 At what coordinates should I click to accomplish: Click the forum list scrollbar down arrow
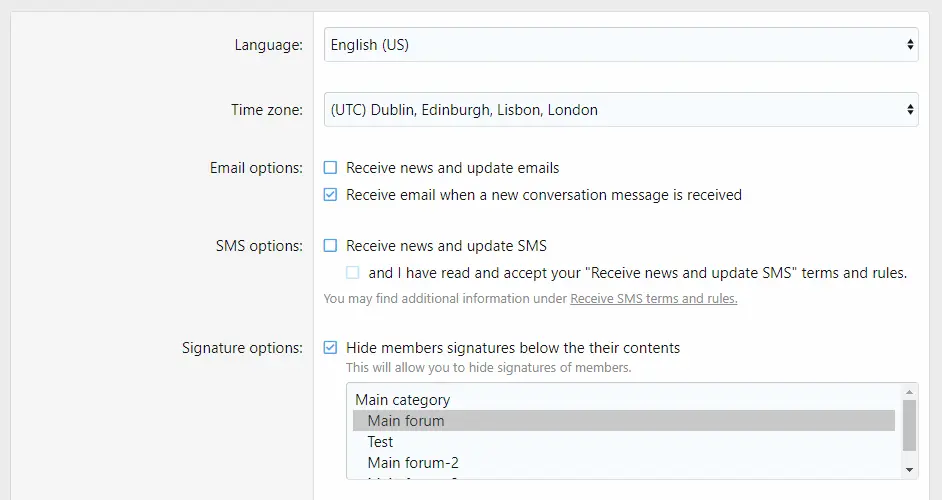click(910, 470)
